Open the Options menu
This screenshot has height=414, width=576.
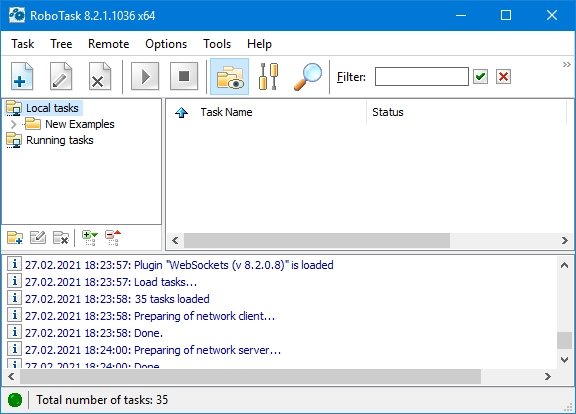166,44
